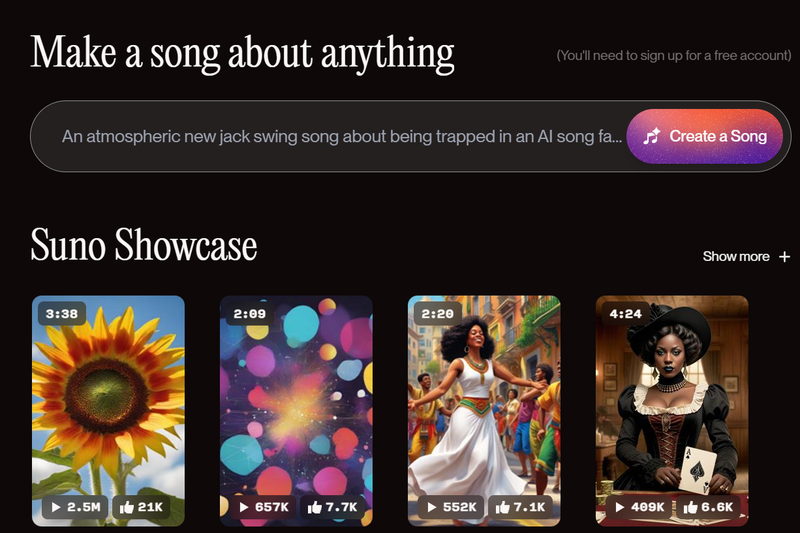This screenshot has height=533, width=800.
Task: Like the song with 7.7K likes
Action: 314,507
